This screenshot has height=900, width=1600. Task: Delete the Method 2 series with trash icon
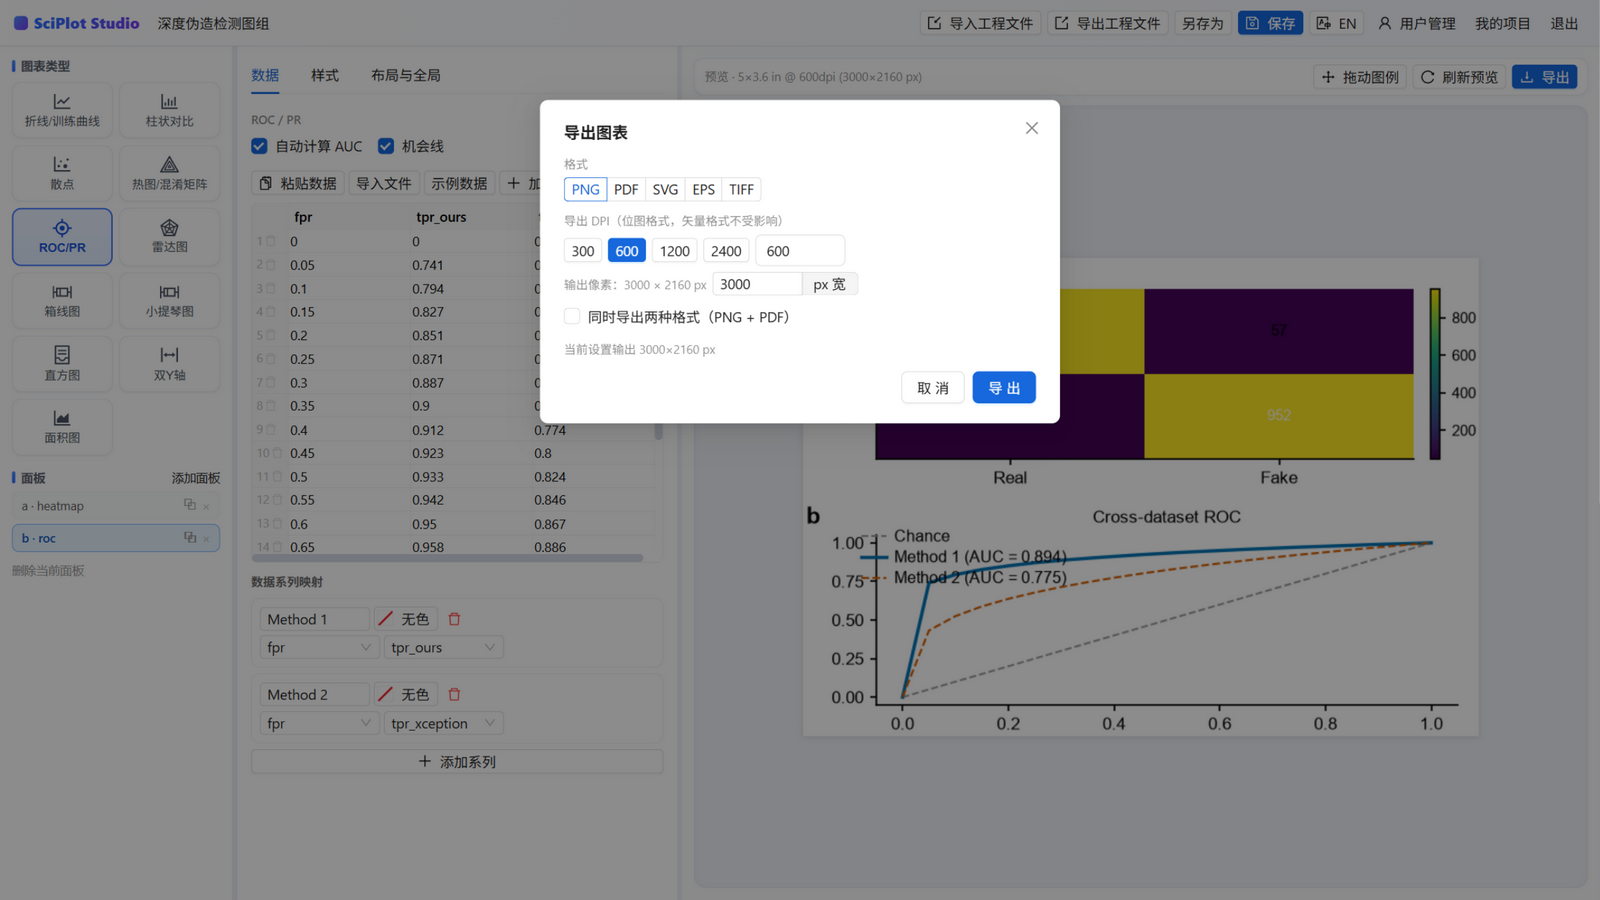pyautogui.click(x=454, y=694)
